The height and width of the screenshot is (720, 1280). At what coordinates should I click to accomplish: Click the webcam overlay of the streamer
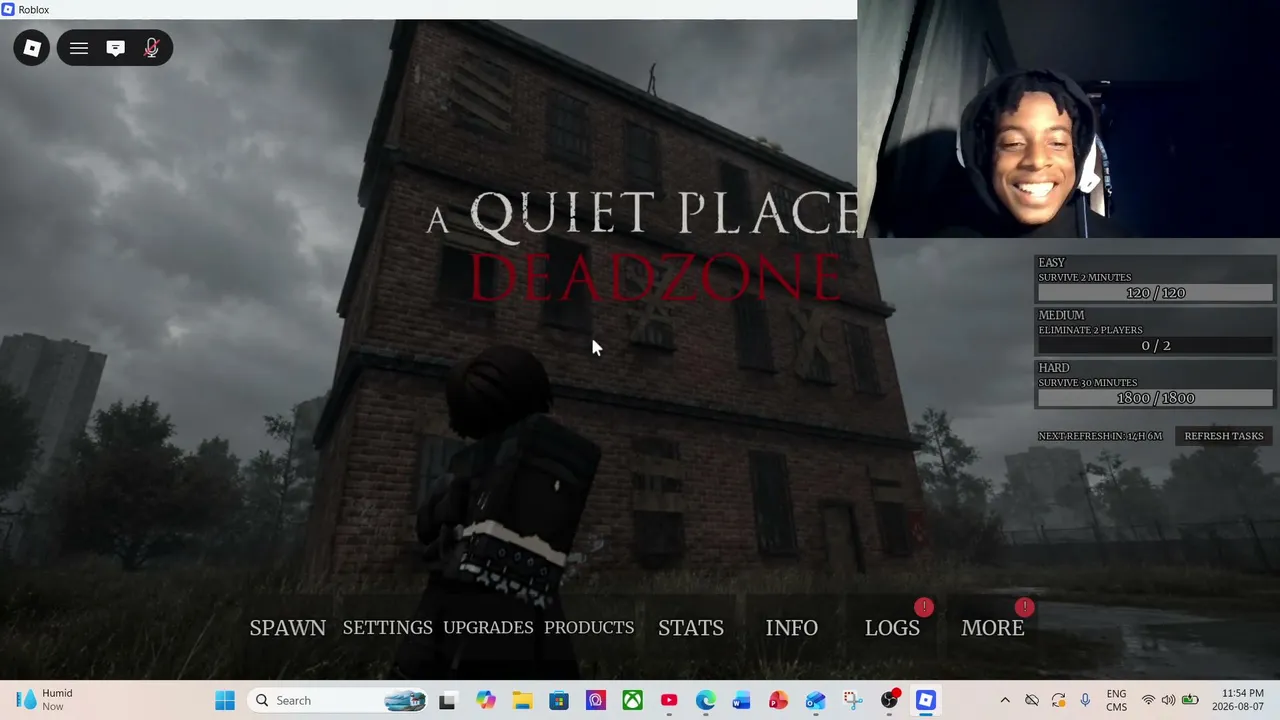pyautogui.click(x=1068, y=119)
